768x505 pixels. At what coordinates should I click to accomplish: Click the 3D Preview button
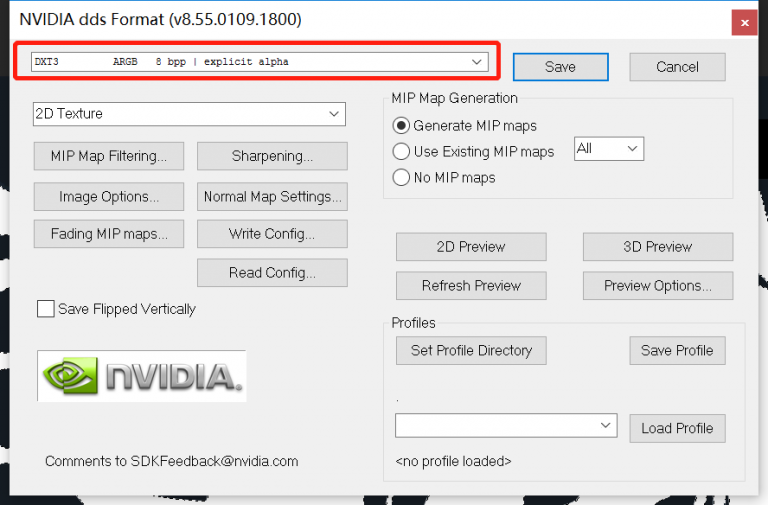tap(658, 247)
